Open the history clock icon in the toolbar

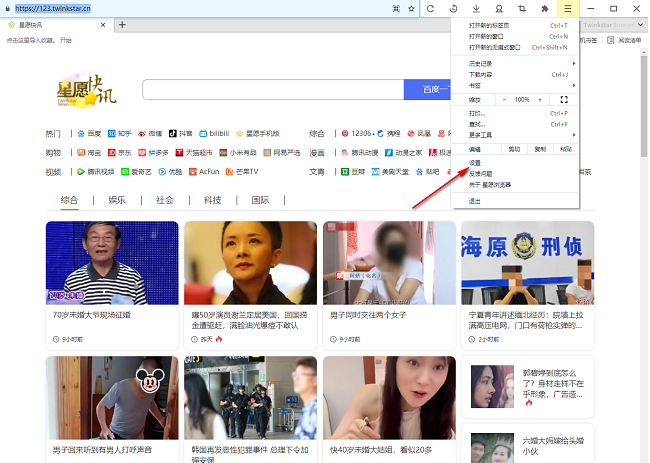[453, 8]
